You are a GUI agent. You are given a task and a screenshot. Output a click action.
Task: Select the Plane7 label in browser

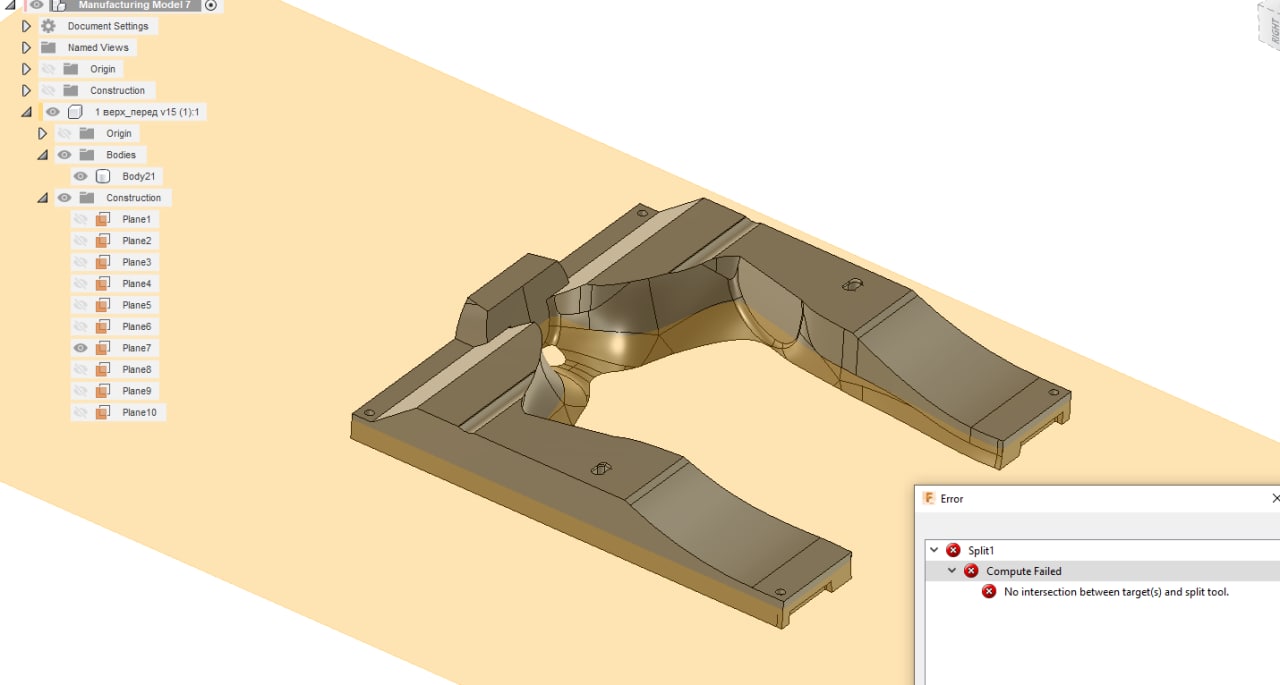click(x=137, y=348)
